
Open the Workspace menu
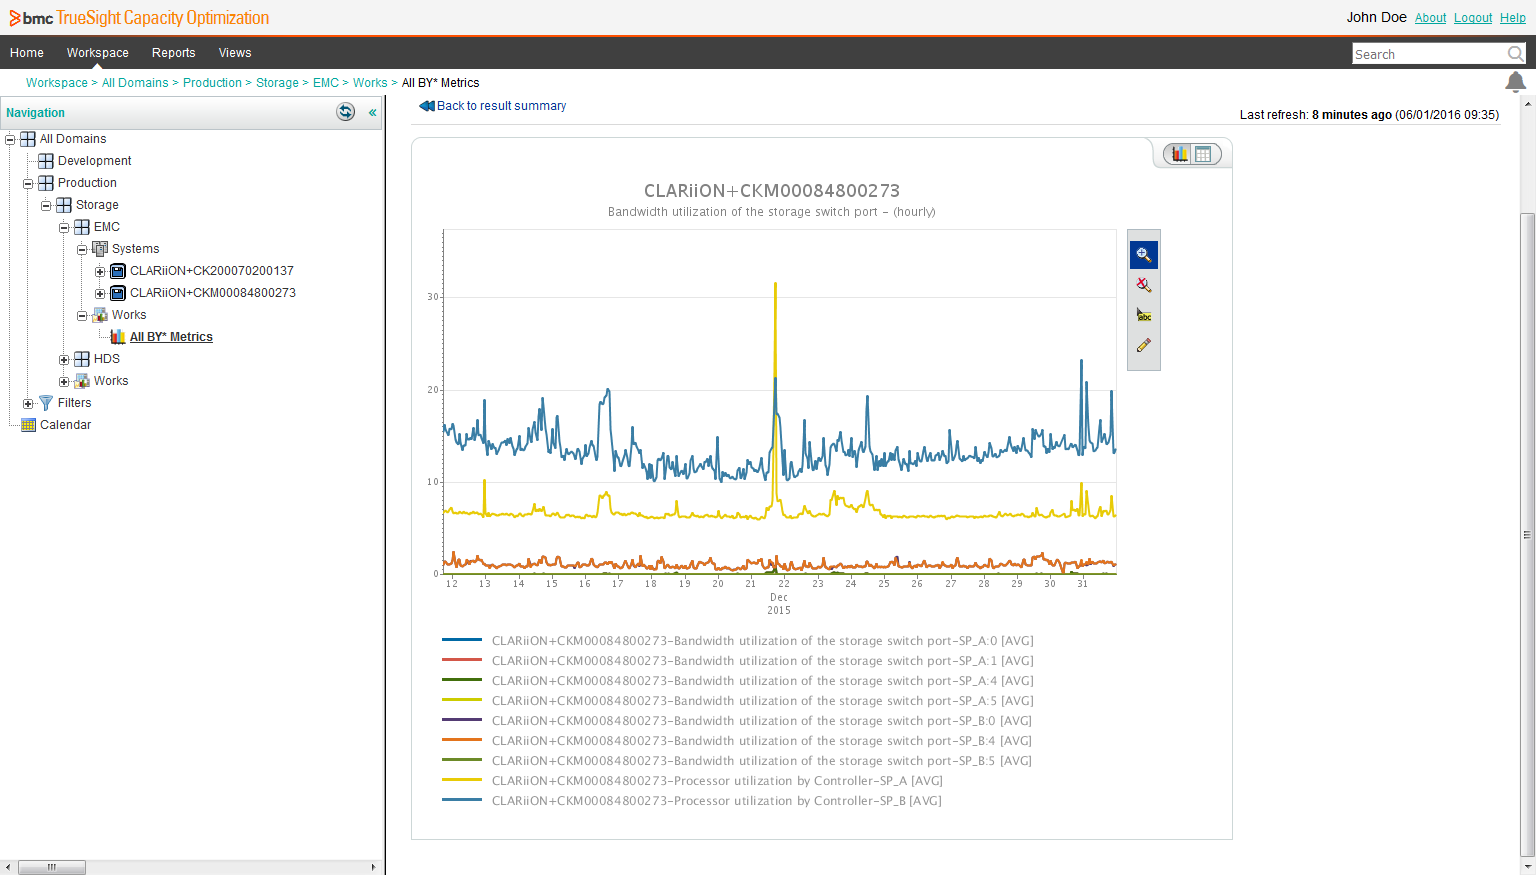coord(98,53)
